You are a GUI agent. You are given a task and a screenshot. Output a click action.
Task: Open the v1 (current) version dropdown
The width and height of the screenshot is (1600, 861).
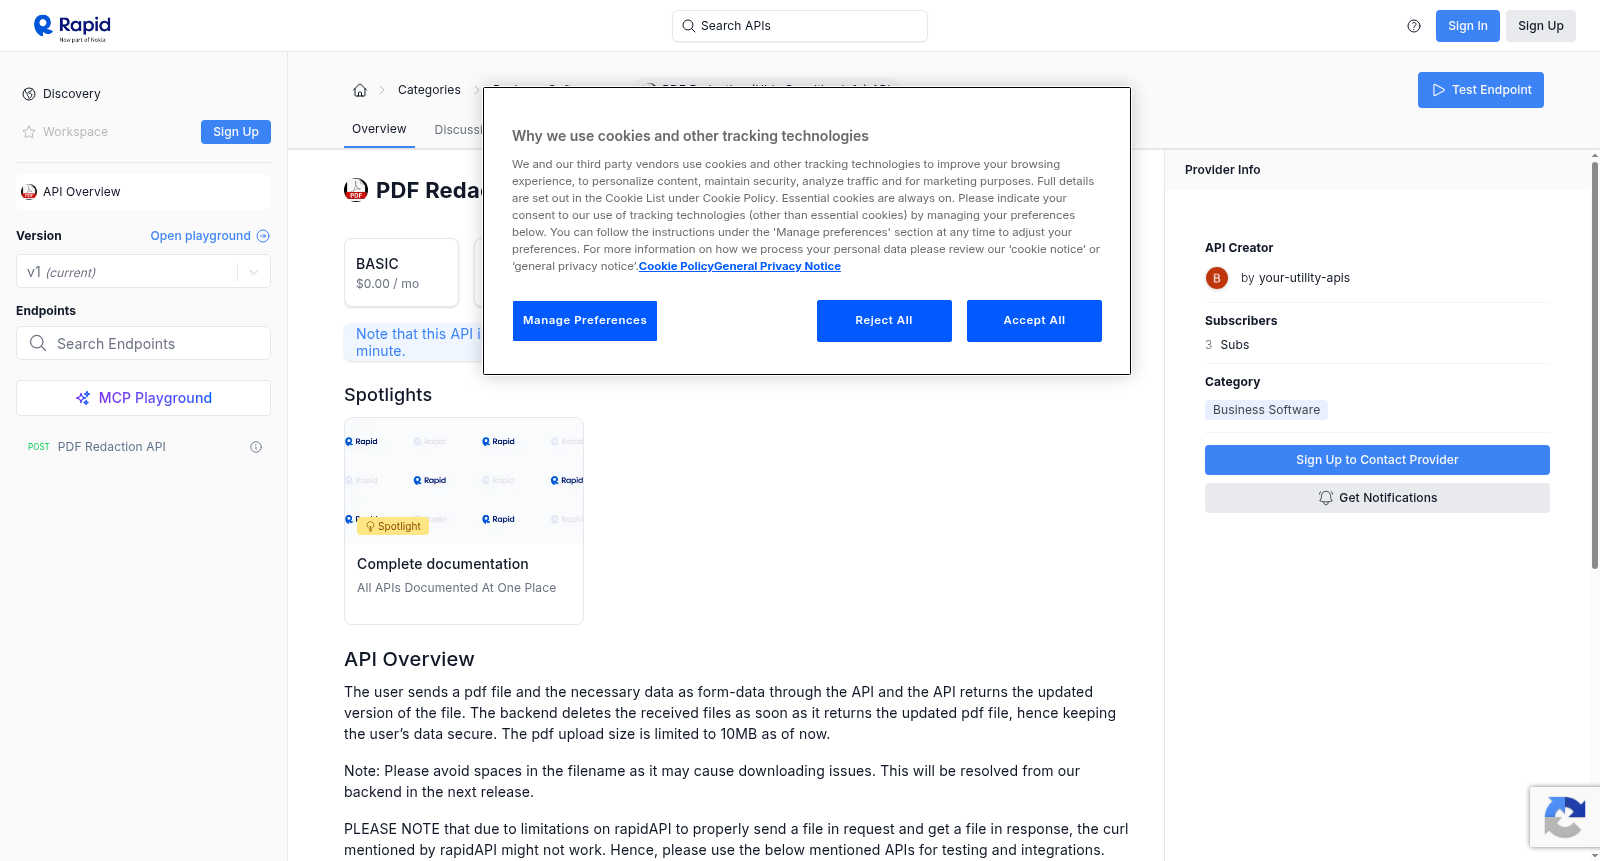point(143,272)
